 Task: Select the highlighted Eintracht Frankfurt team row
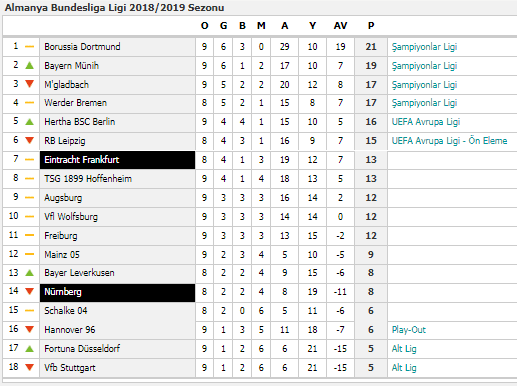click(x=117, y=160)
